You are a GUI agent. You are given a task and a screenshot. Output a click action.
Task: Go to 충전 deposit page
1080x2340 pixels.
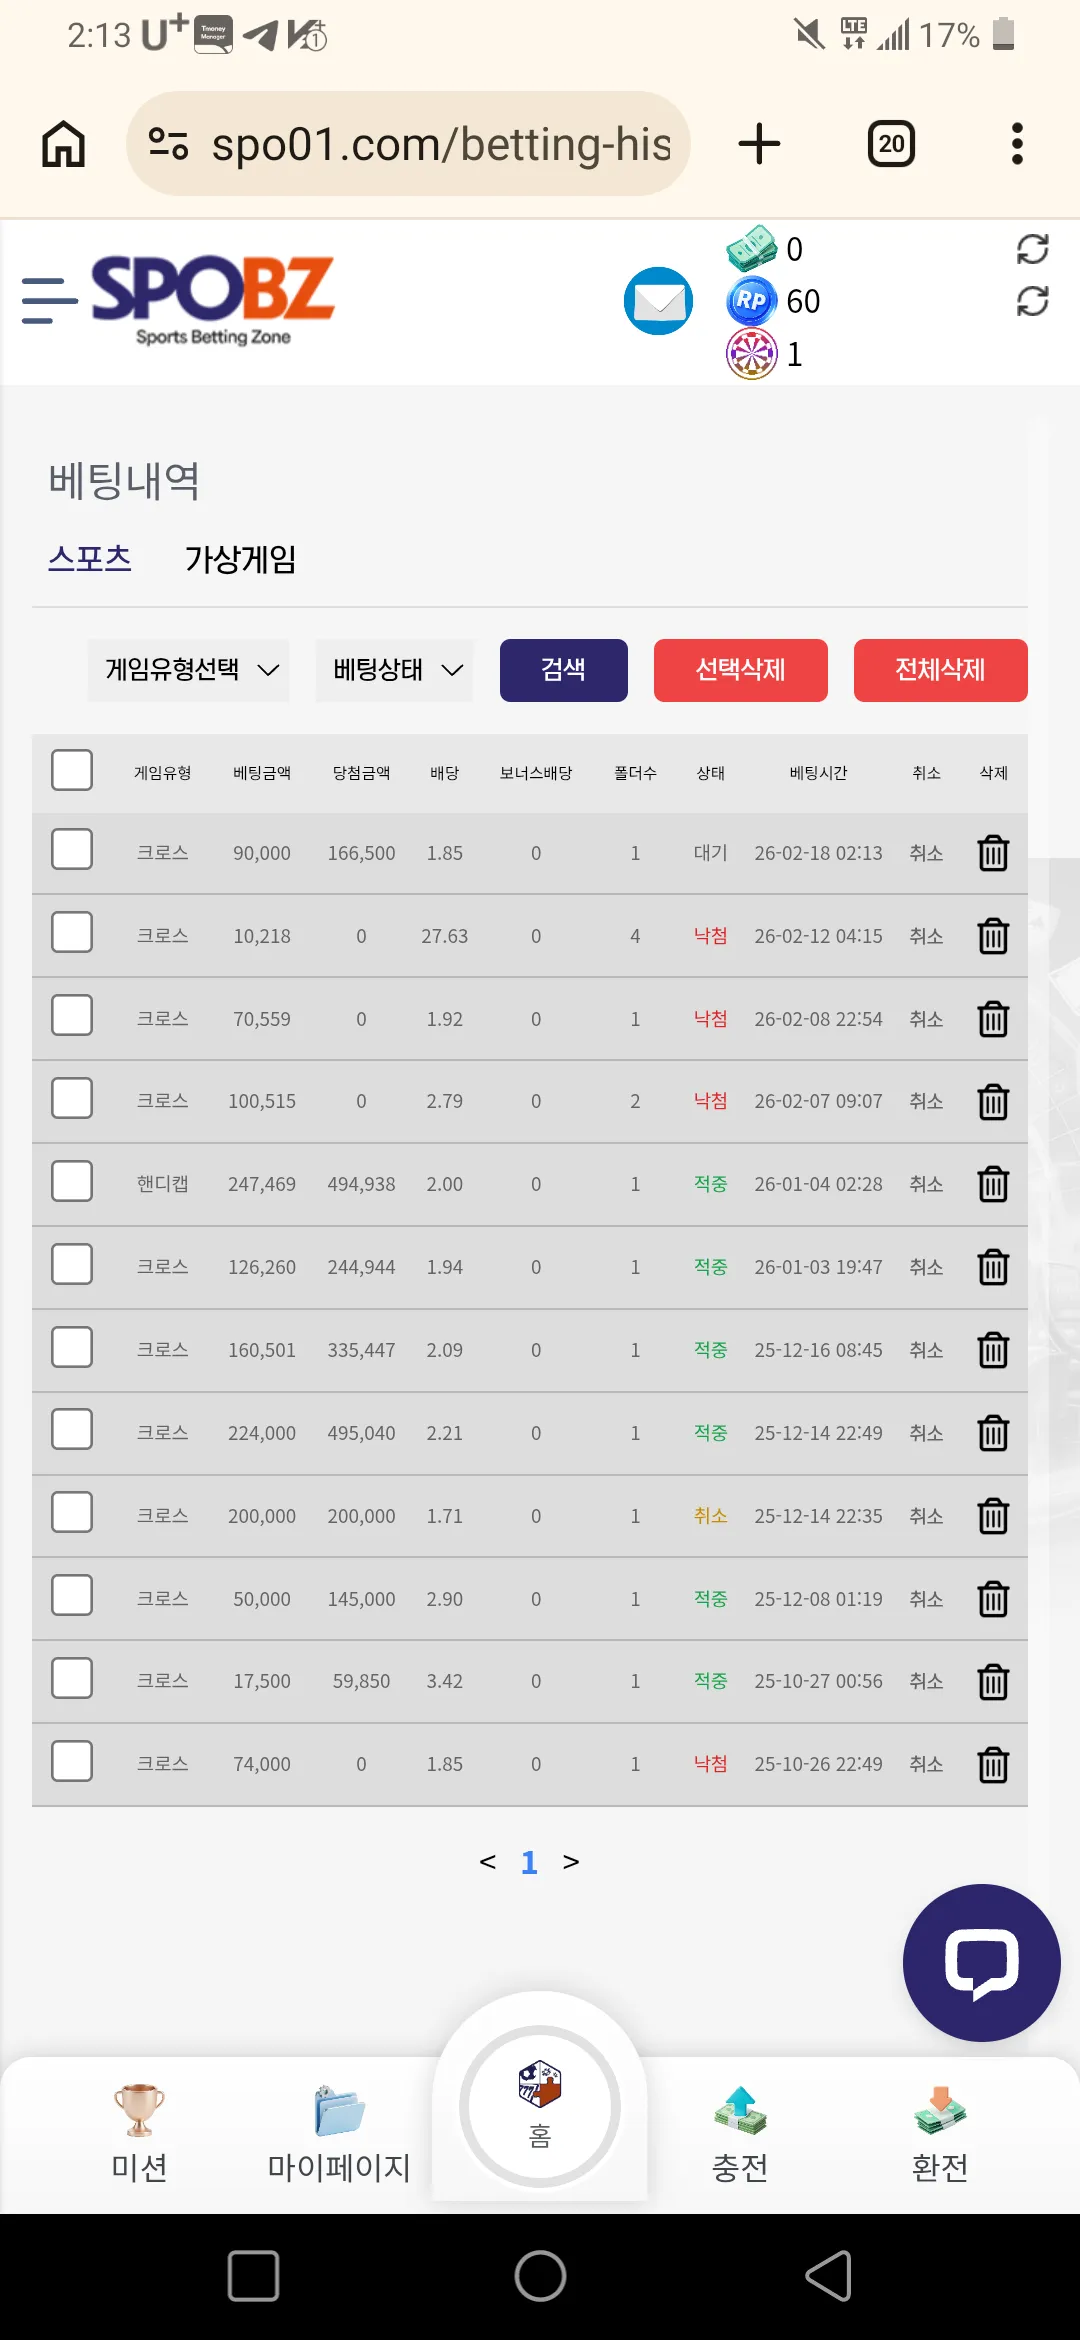[x=740, y=2134]
